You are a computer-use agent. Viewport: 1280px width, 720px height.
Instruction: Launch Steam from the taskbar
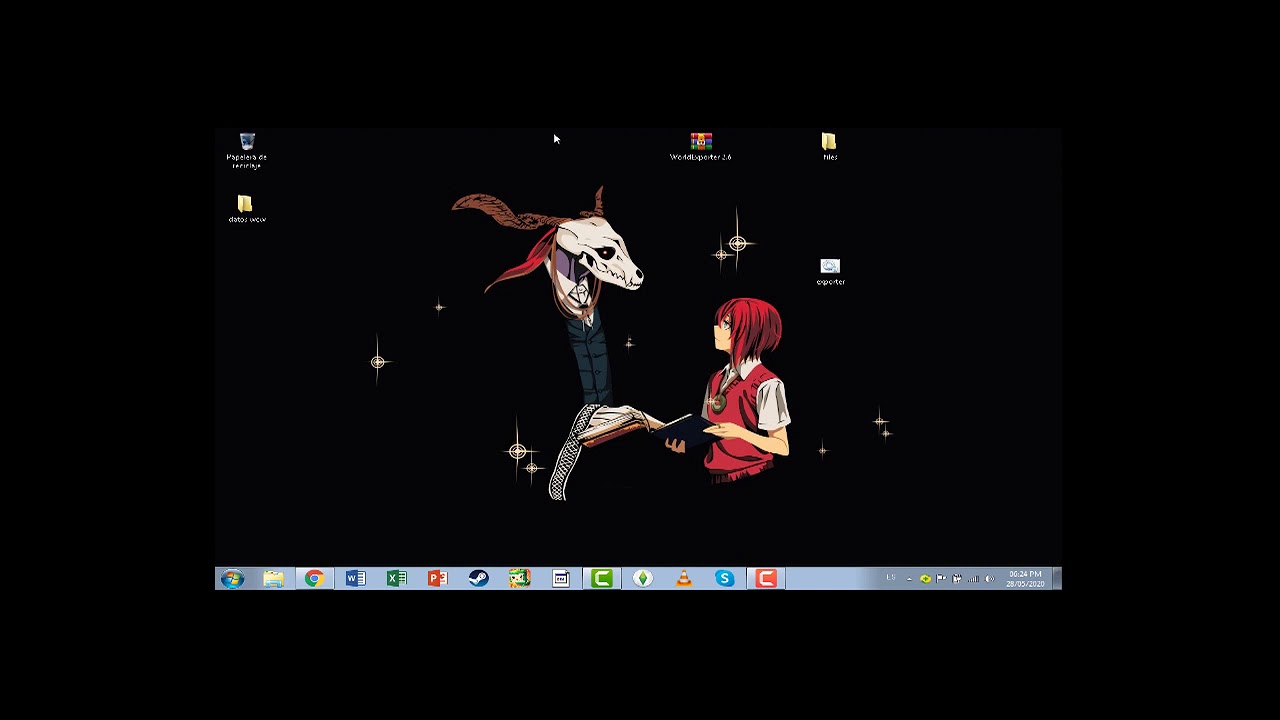[478, 579]
